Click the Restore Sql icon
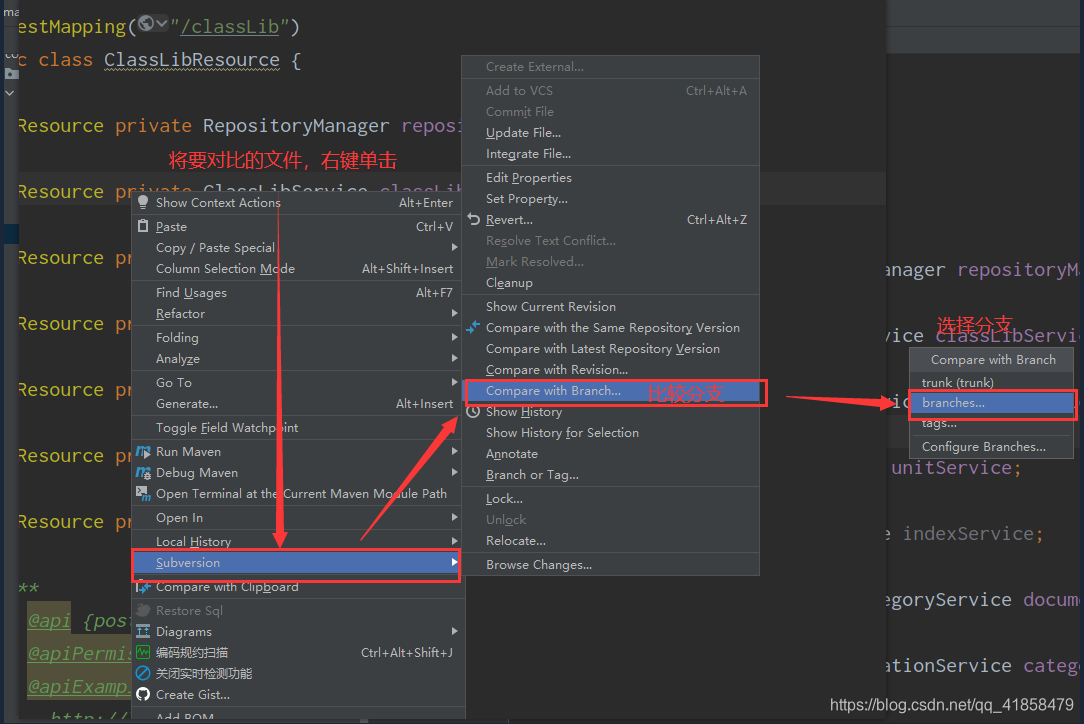The width and height of the screenshot is (1084, 724). pos(143,611)
